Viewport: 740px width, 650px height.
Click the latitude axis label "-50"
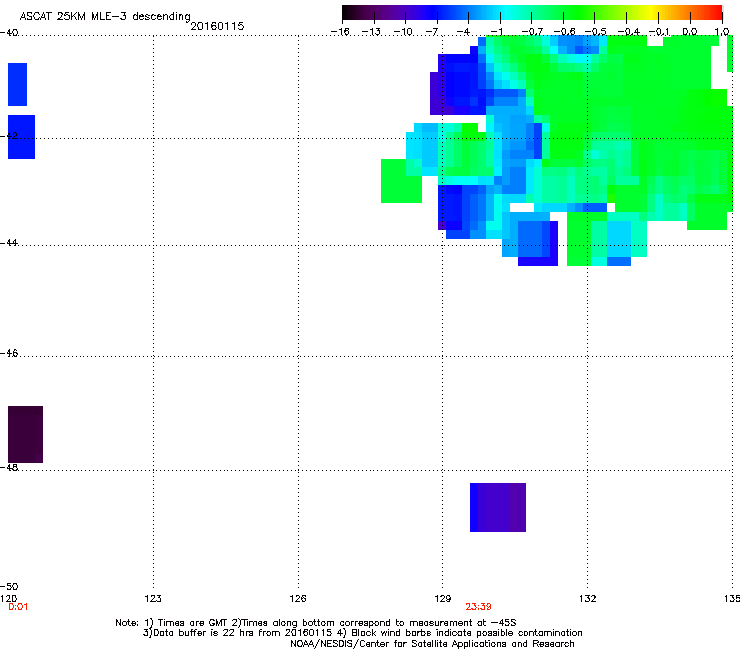tap(9, 586)
